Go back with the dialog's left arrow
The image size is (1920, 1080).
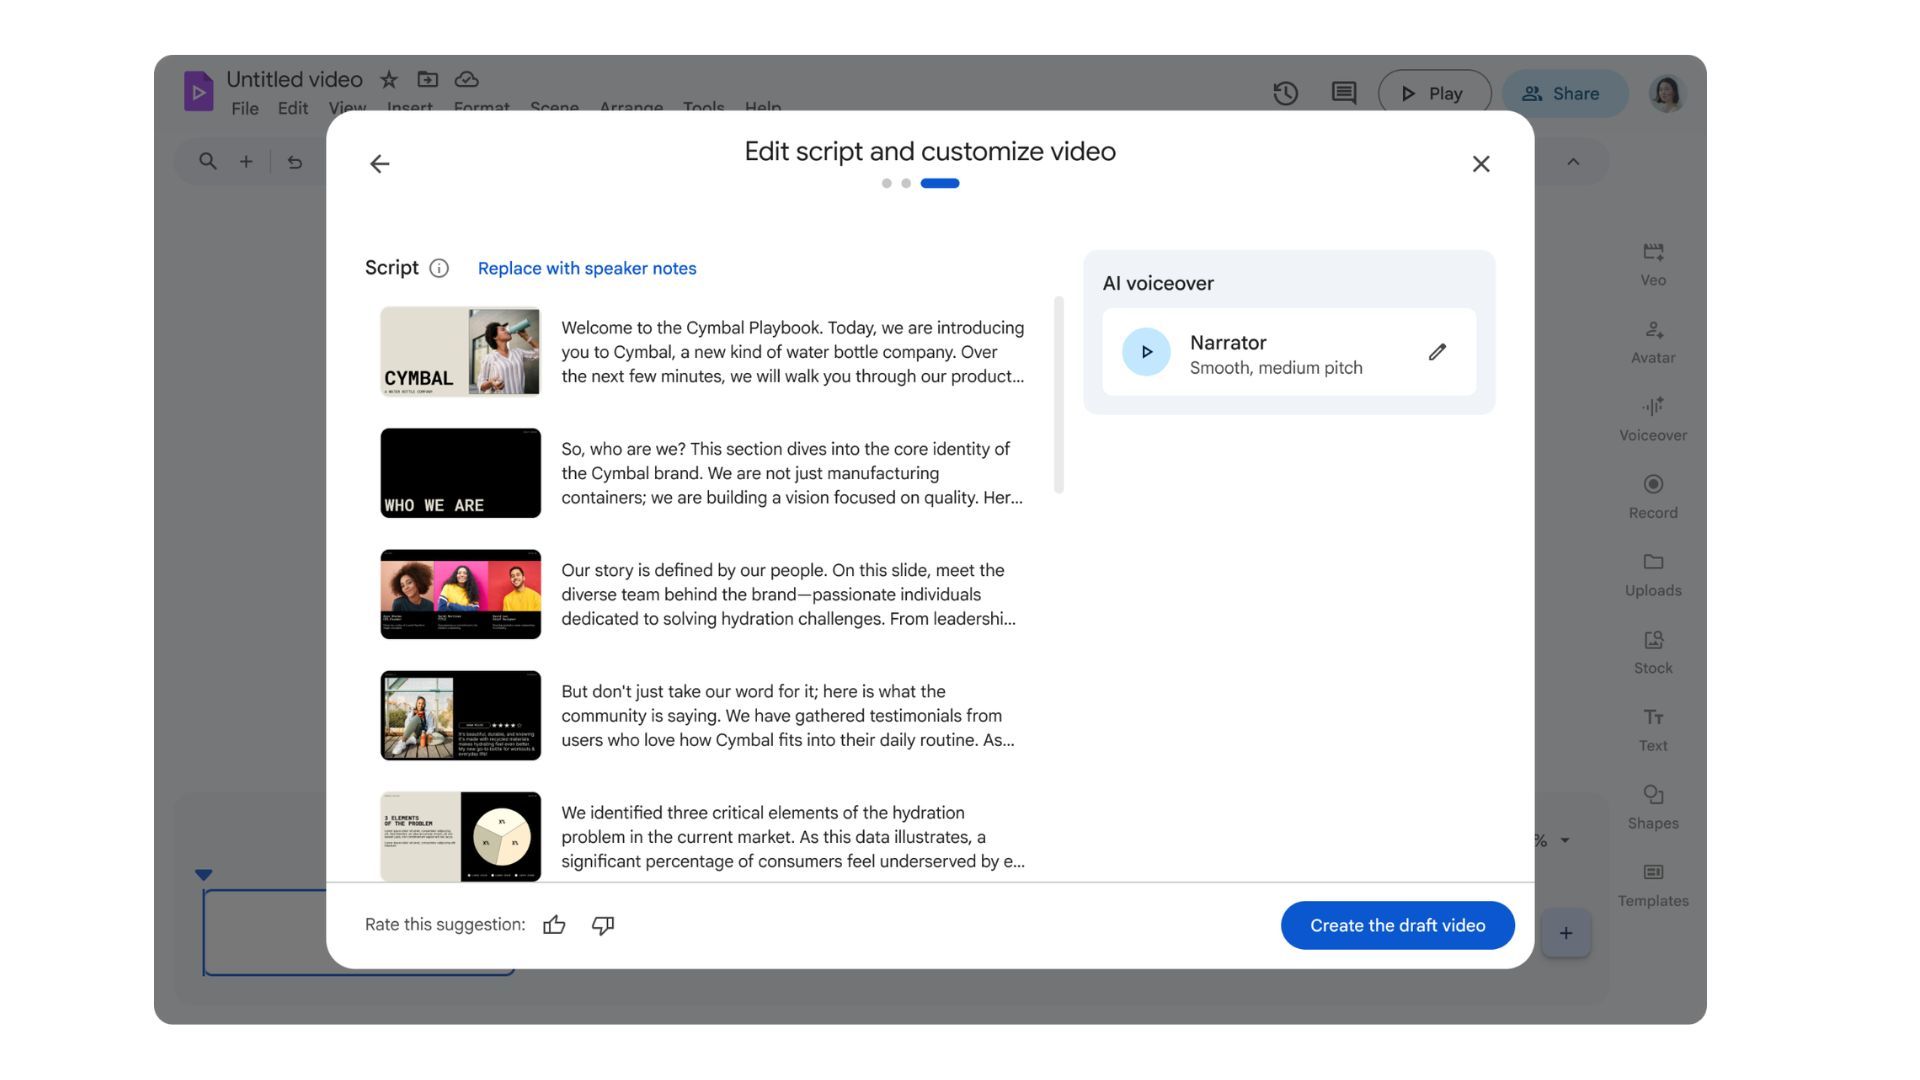(379, 164)
